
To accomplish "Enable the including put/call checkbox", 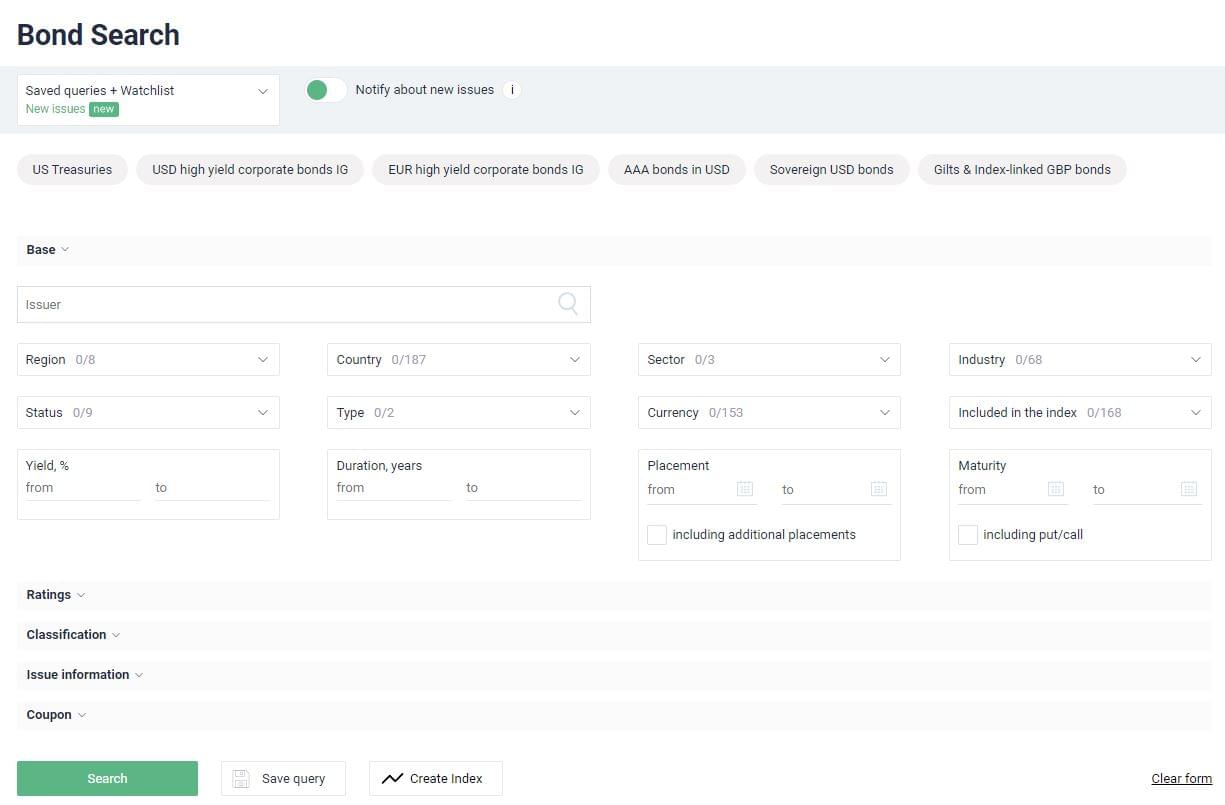I will [x=968, y=535].
